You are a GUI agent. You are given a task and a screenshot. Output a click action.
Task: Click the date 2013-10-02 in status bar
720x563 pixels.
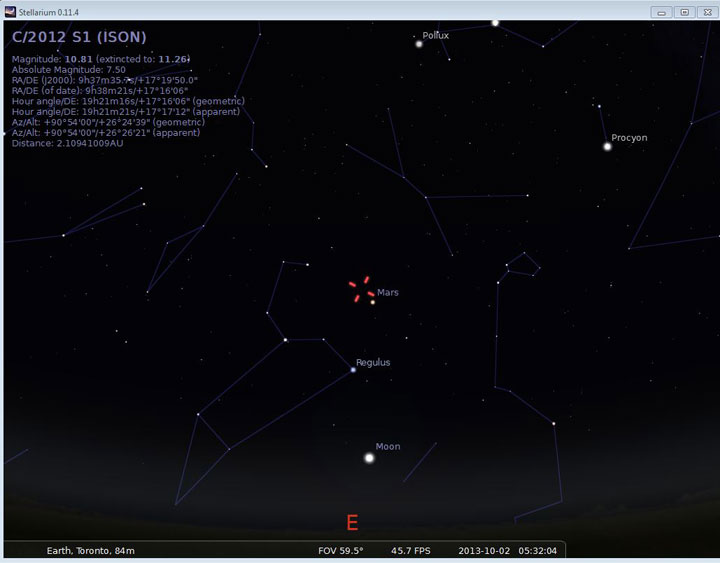click(484, 550)
